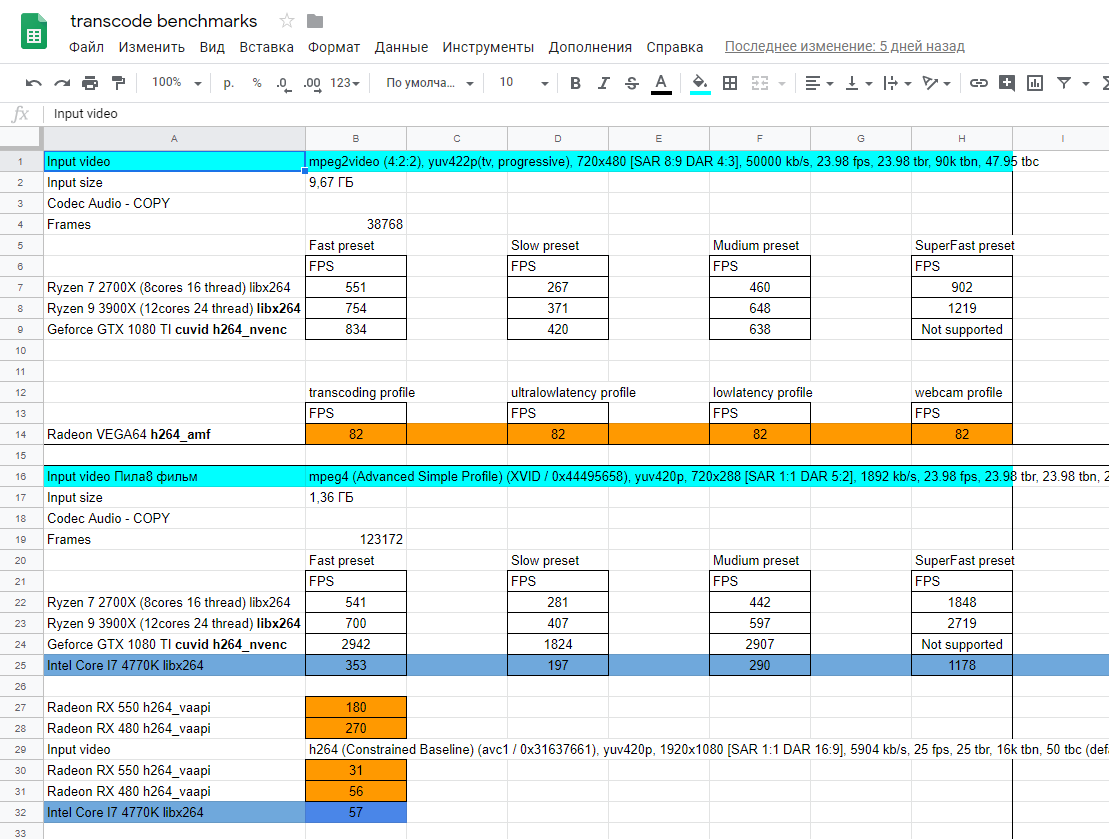The width and height of the screenshot is (1109, 839).
Task: Open the text color picker
Action: [x=661, y=83]
